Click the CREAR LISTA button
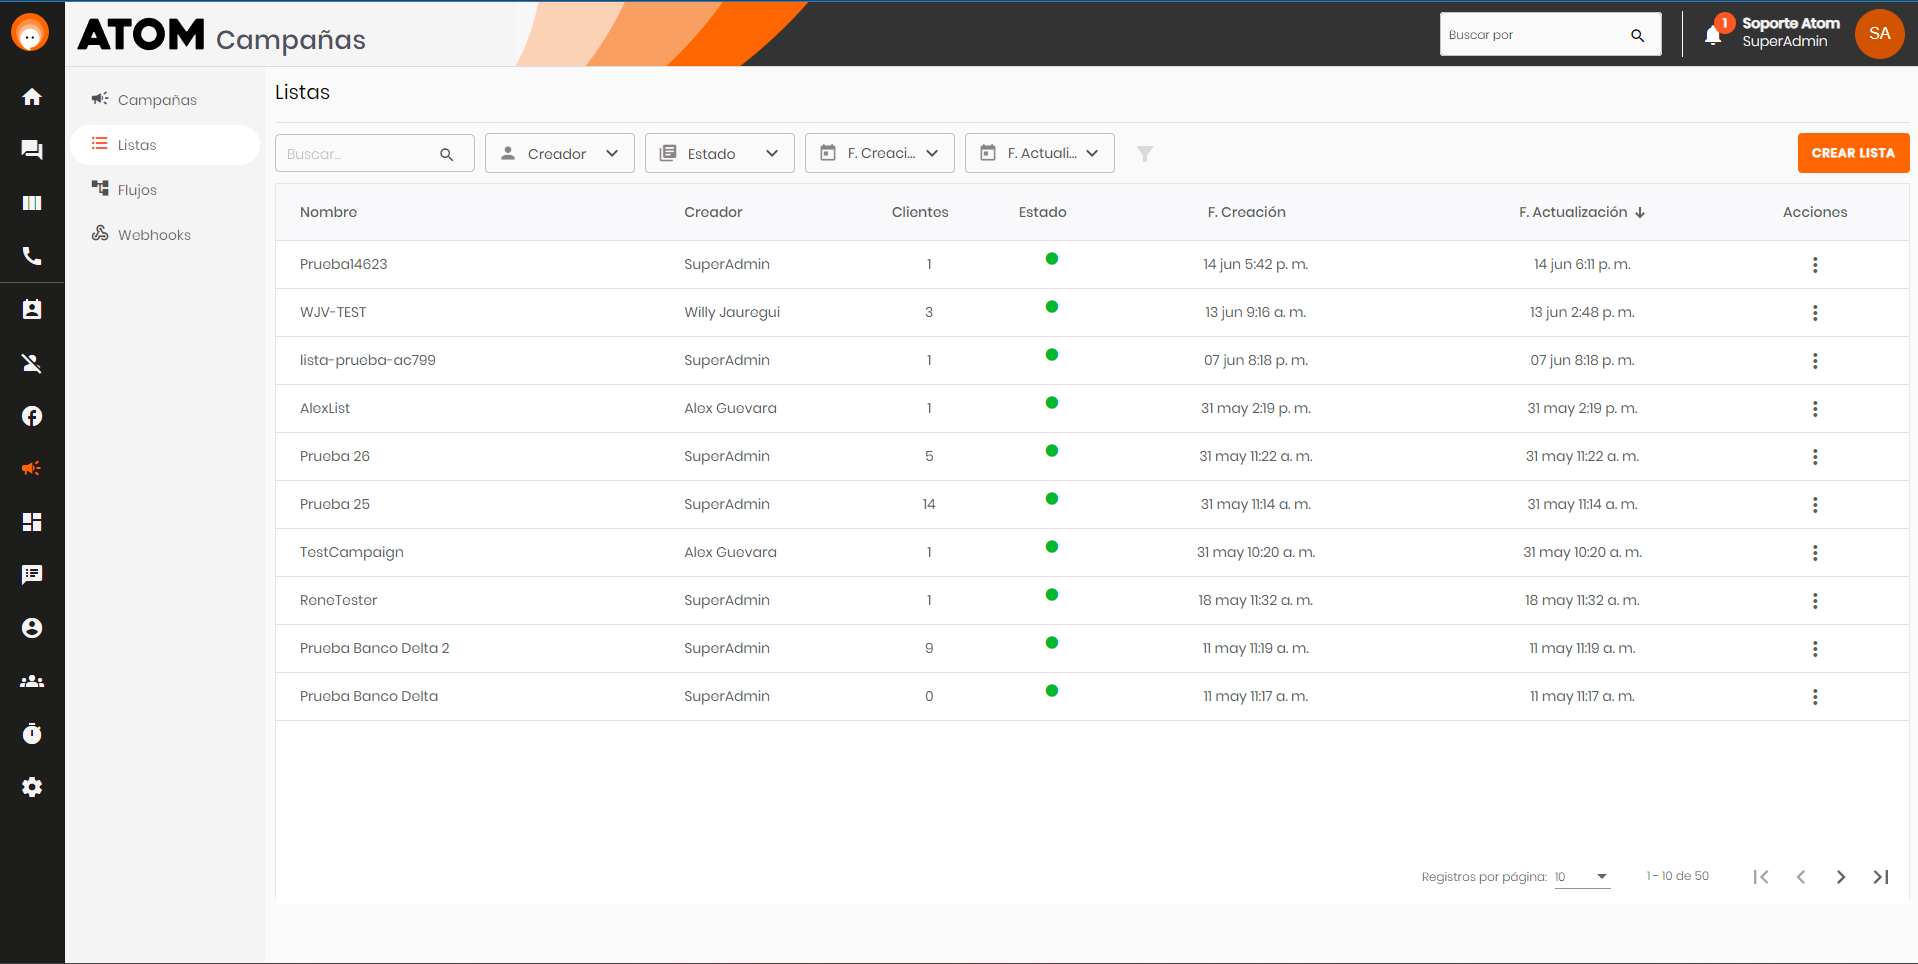 (1853, 153)
